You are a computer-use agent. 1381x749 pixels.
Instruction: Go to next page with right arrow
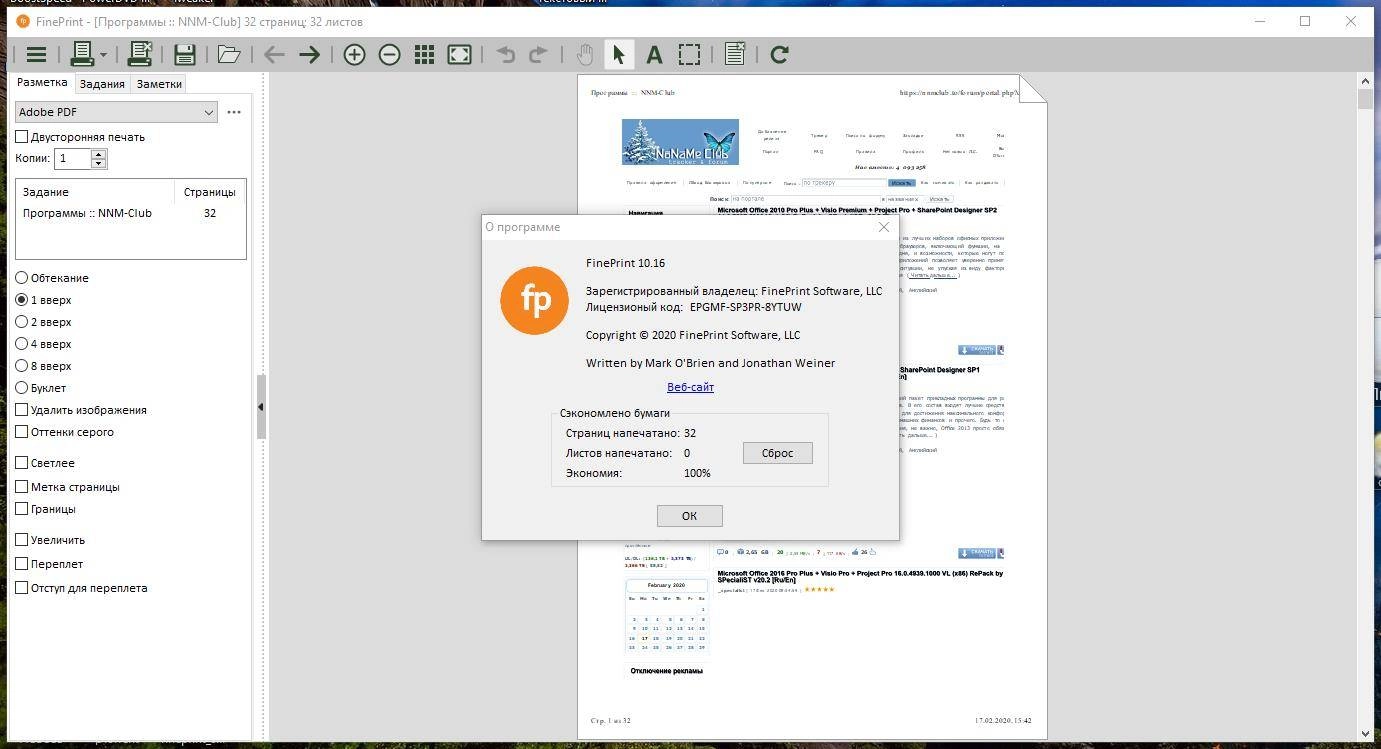point(309,55)
